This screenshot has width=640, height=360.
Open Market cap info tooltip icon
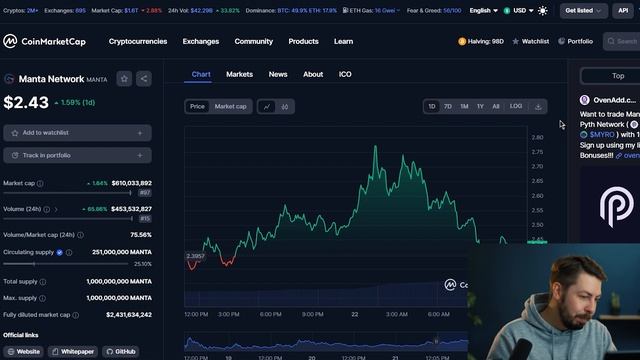[40, 184]
